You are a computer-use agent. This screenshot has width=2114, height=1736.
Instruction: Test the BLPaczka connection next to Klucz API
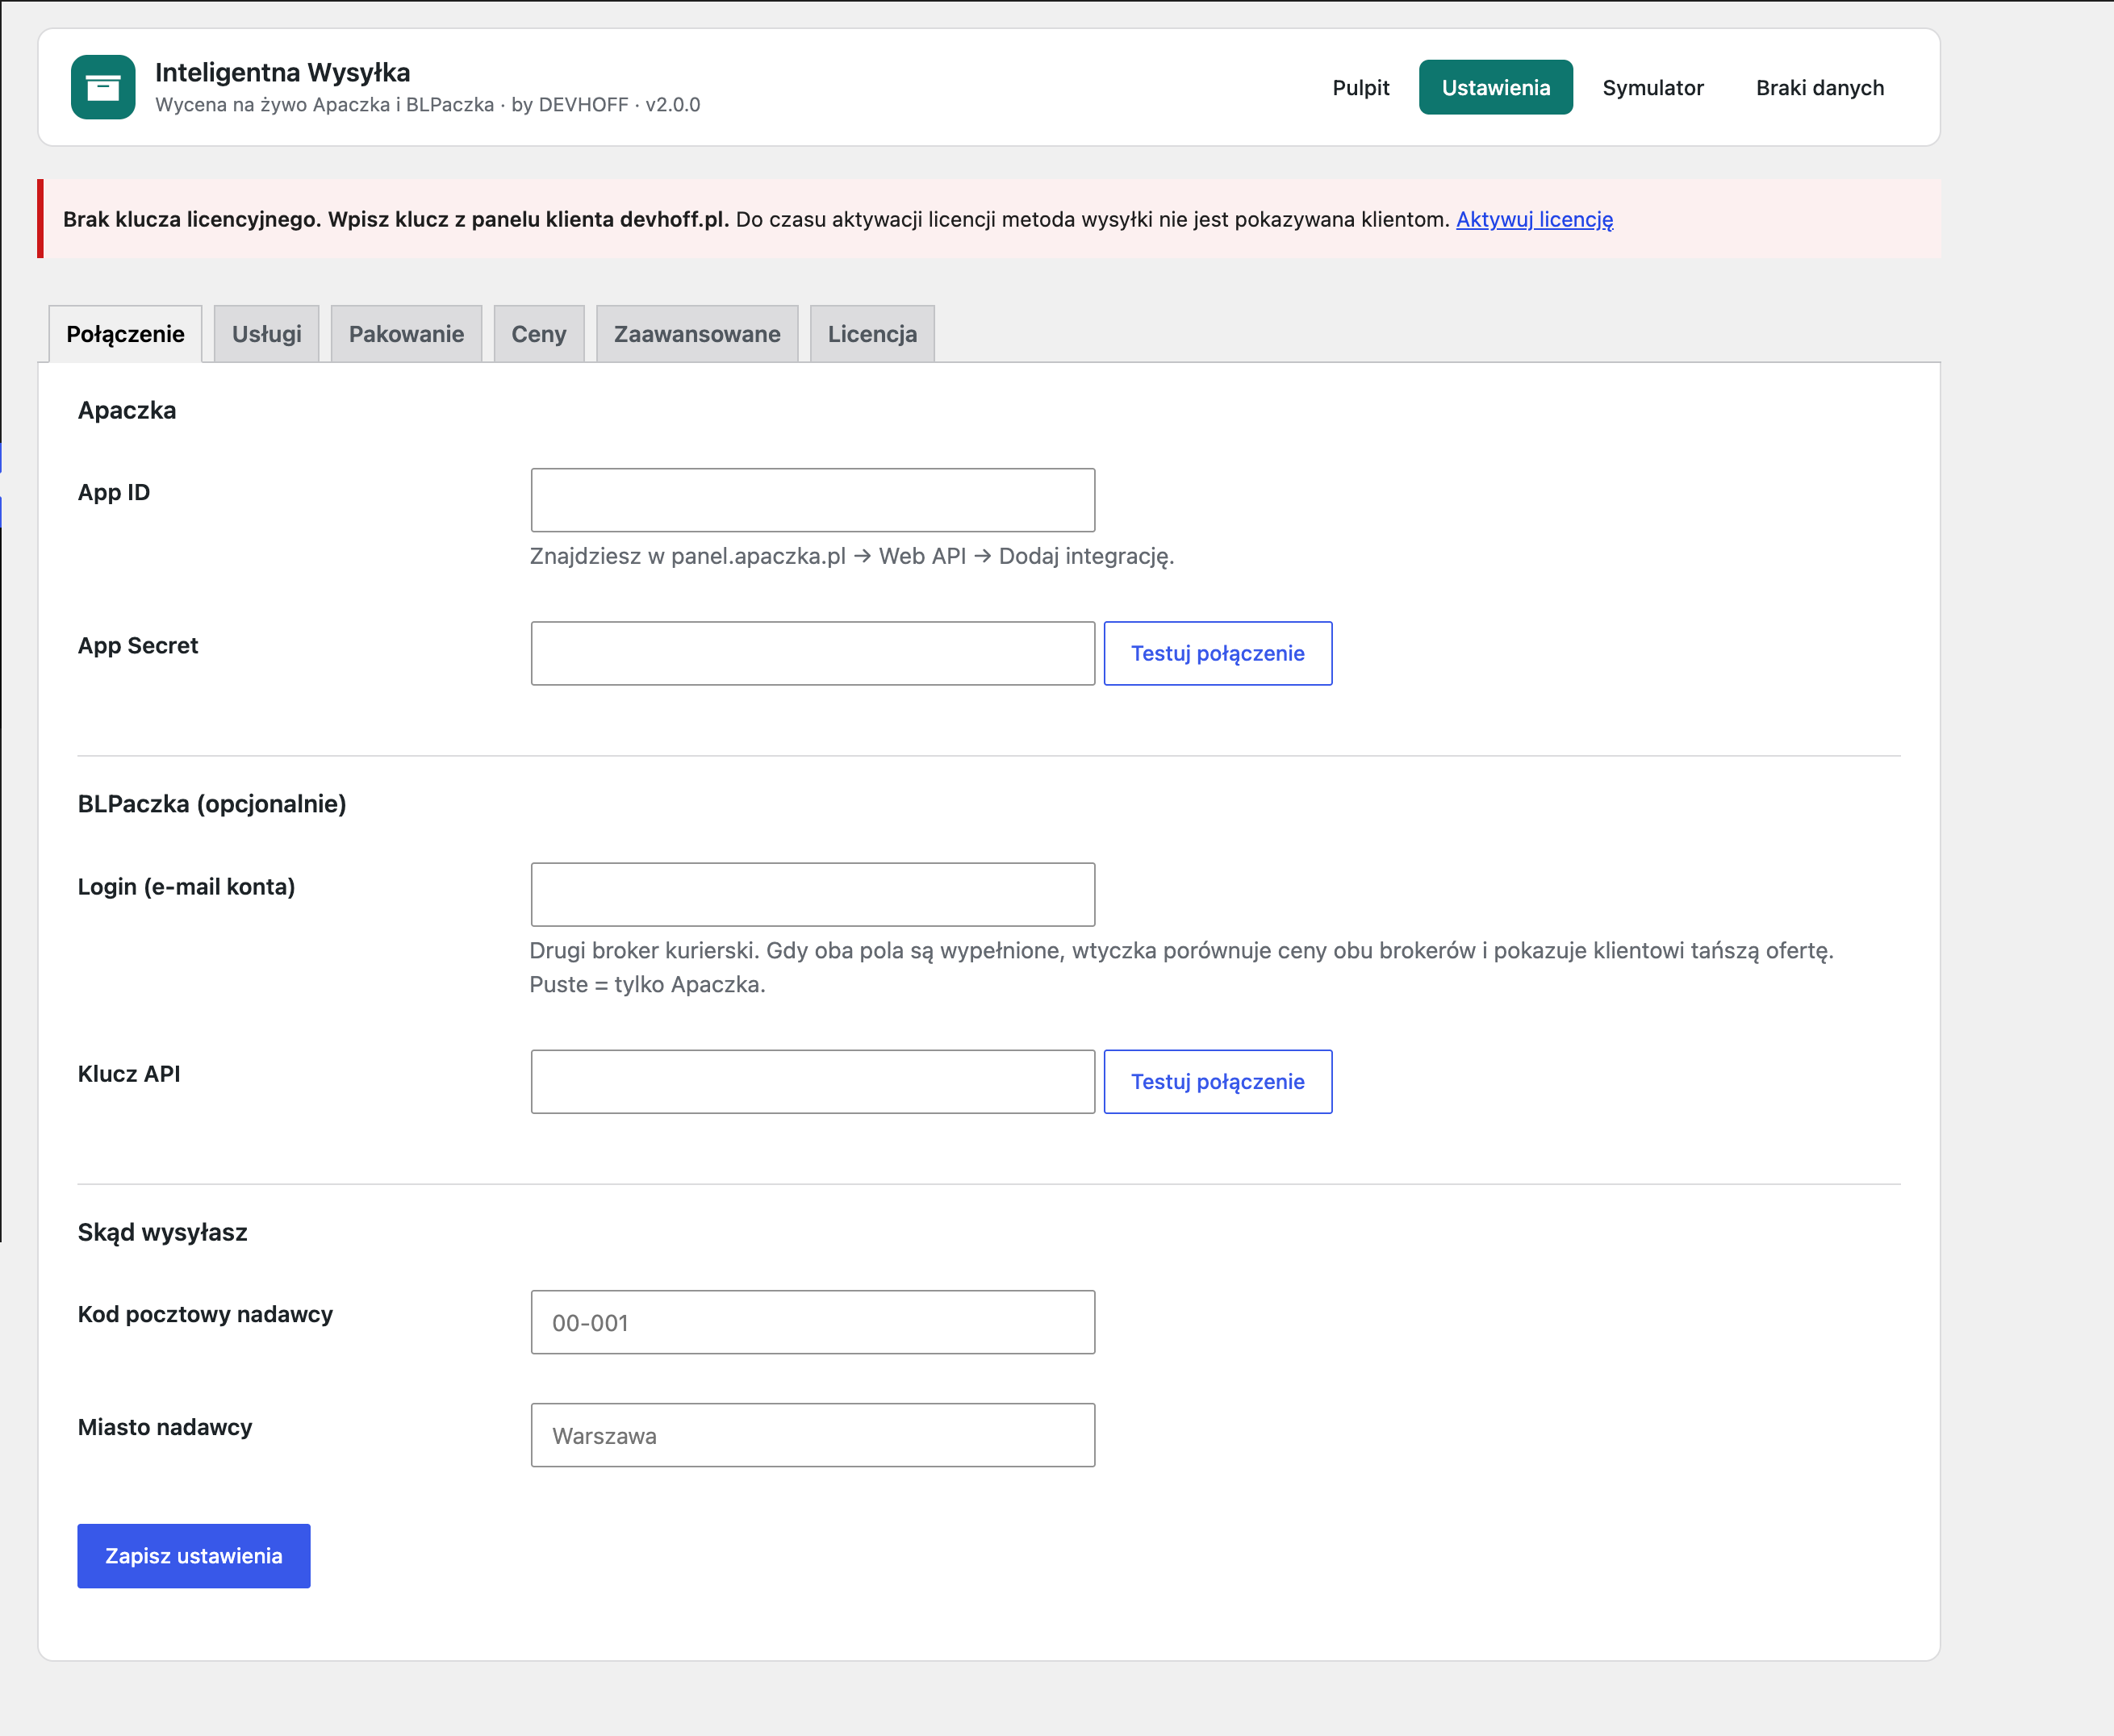coord(1217,1081)
